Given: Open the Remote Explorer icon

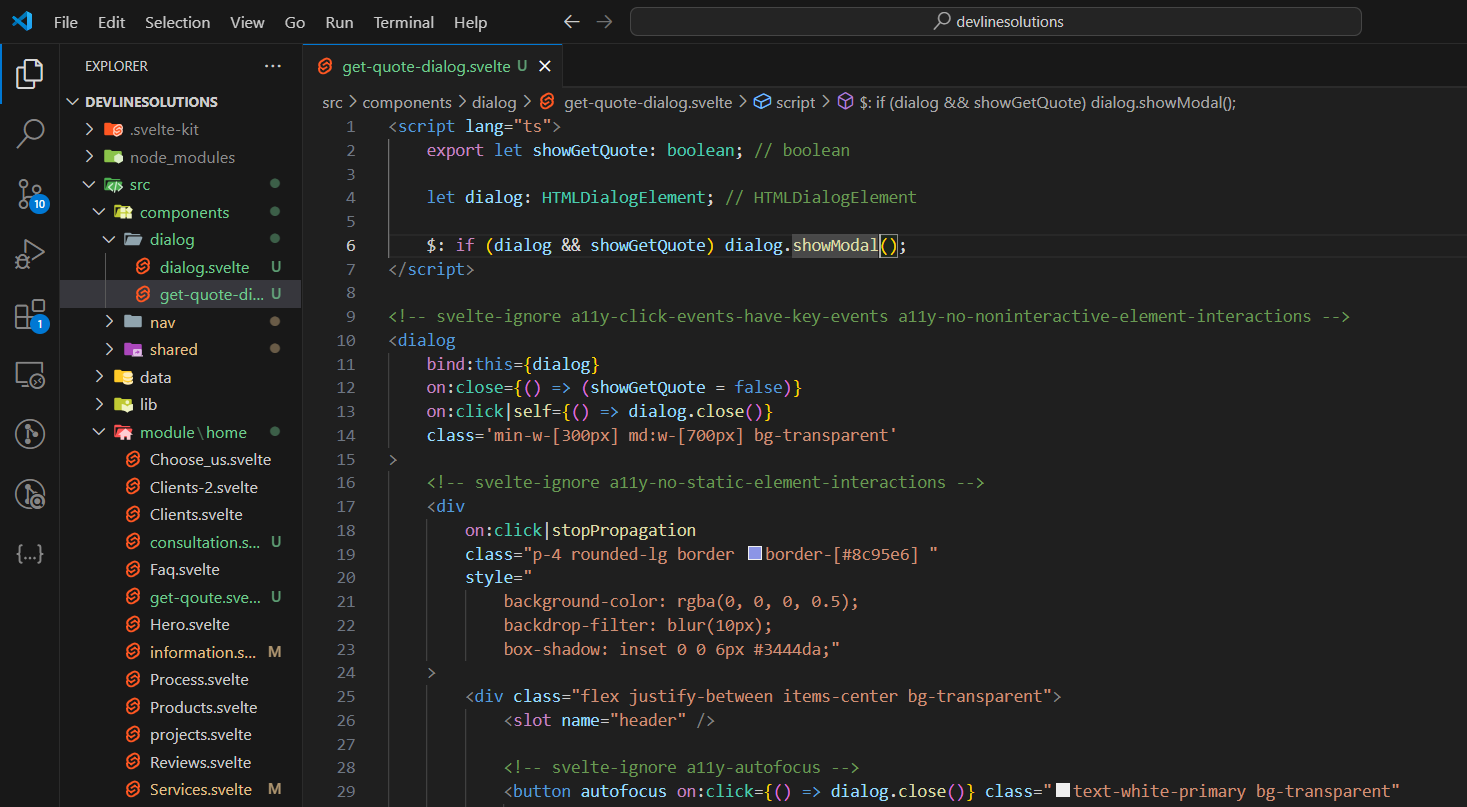Looking at the screenshot, I should click(30, 375).
